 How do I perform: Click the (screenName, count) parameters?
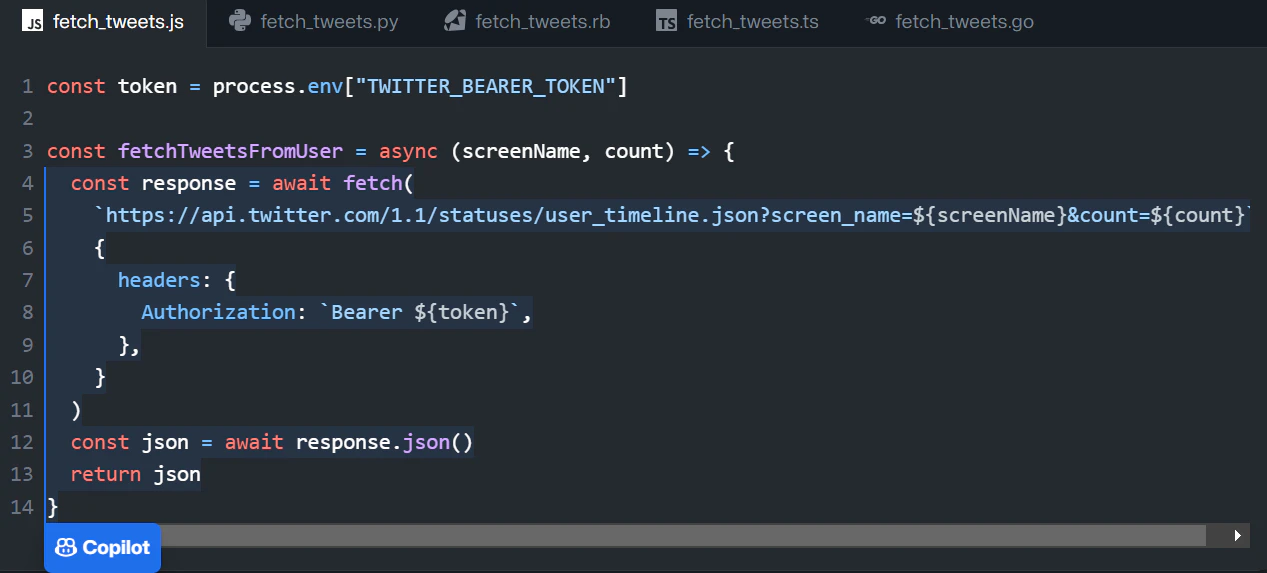(x=562, y=152)
